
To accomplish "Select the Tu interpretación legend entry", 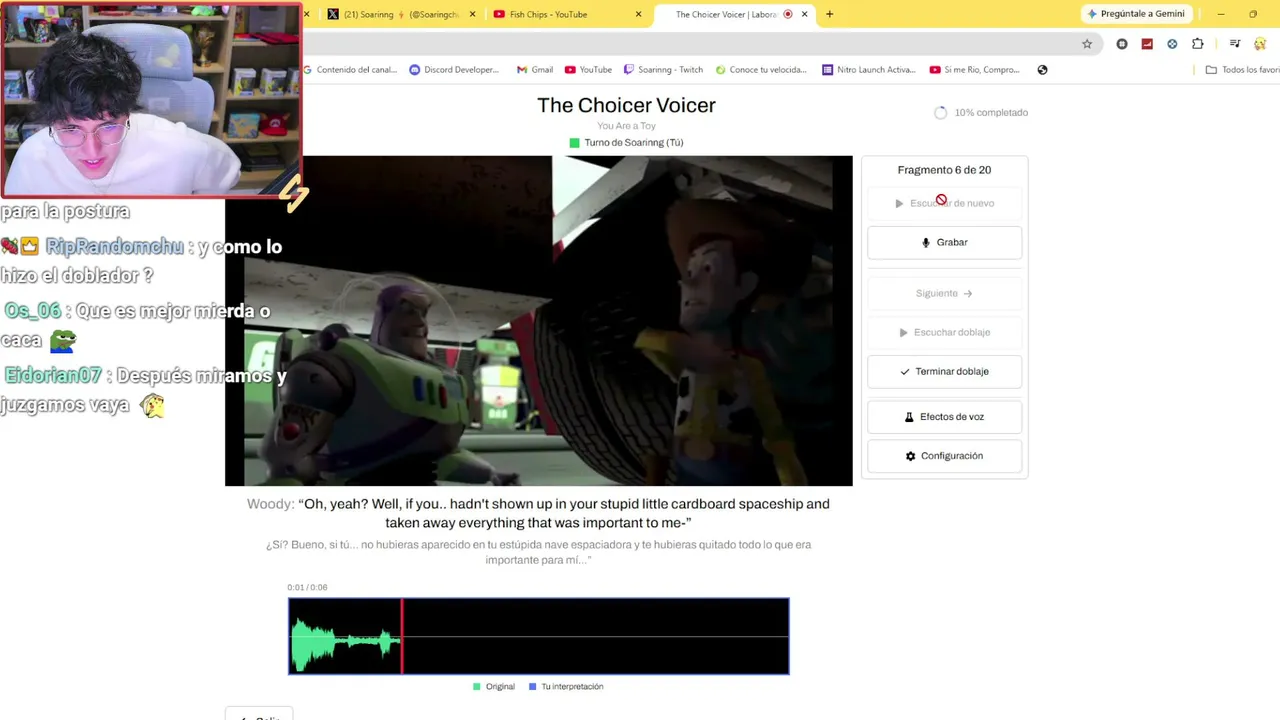I will [x=566, y=687].
